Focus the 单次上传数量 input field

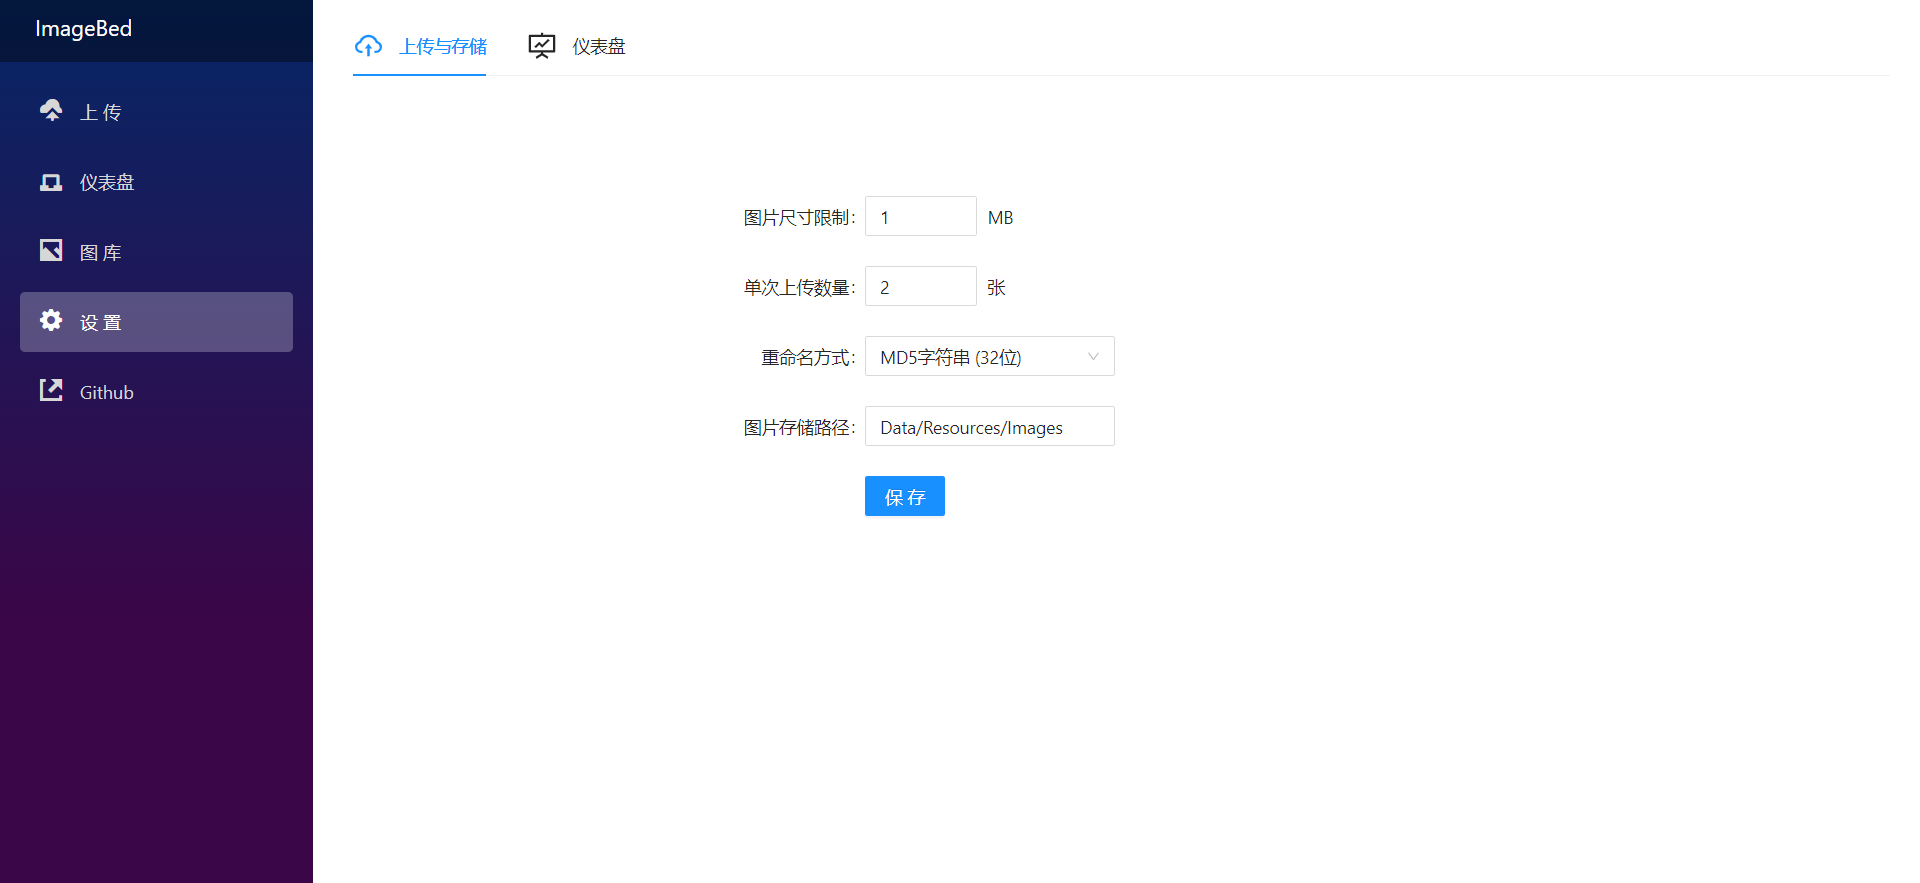(x=920, y=287)
